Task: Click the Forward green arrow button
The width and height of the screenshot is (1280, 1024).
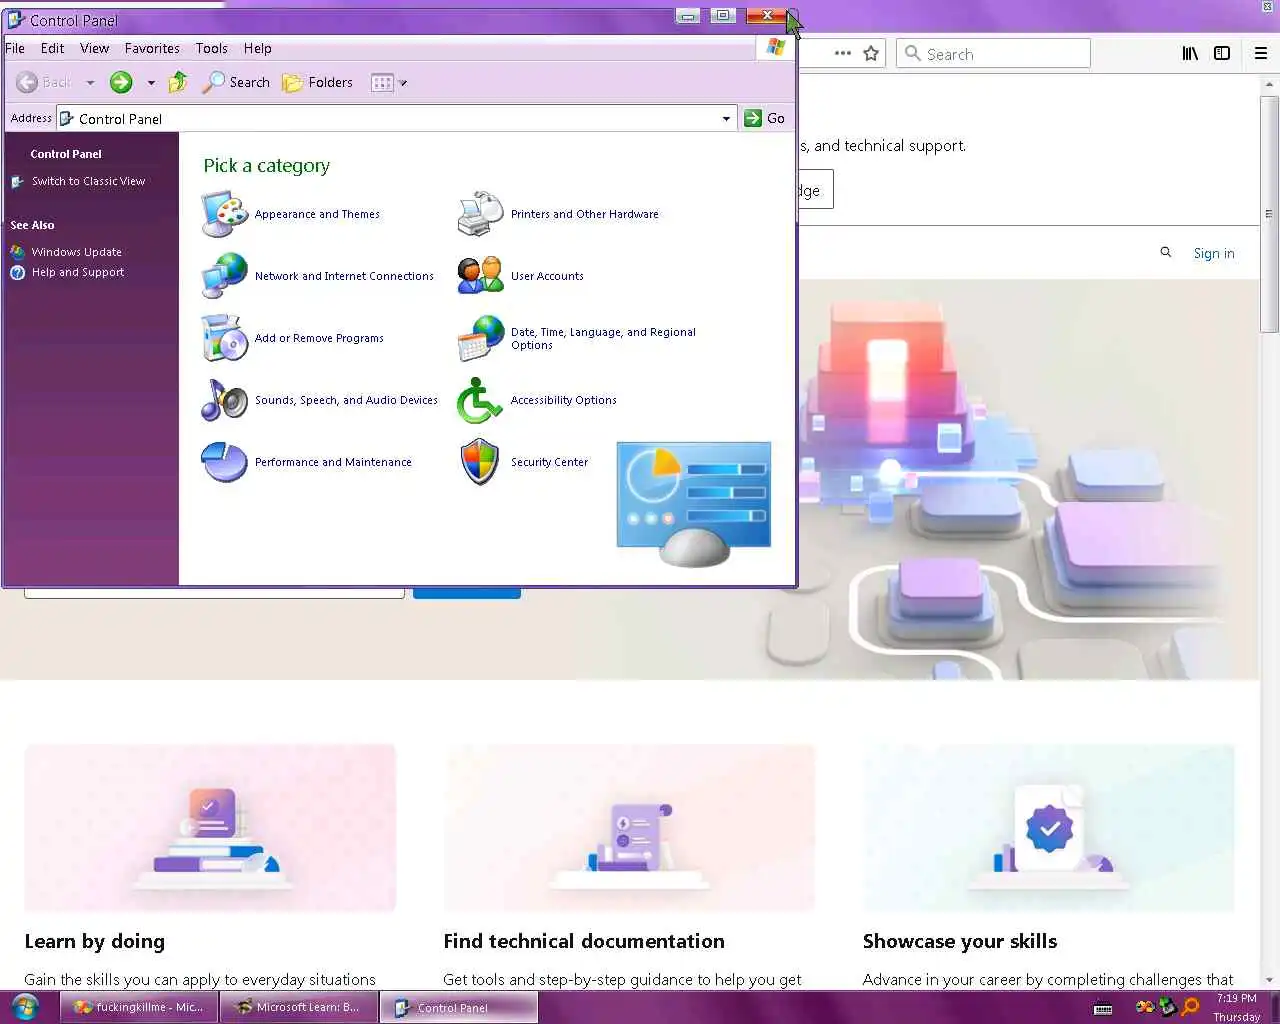Action: (x=121, y=82)
